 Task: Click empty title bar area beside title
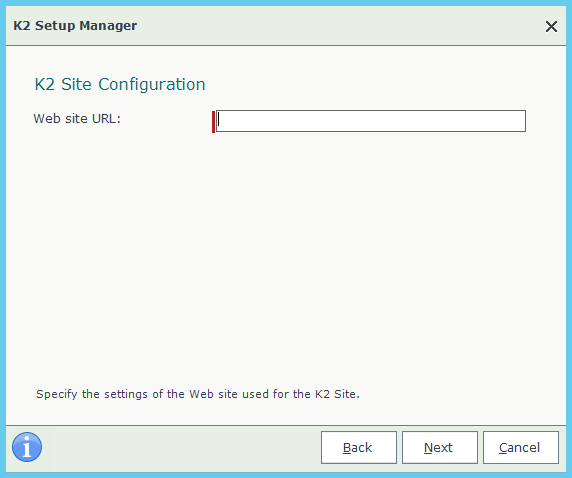point(328,26)
